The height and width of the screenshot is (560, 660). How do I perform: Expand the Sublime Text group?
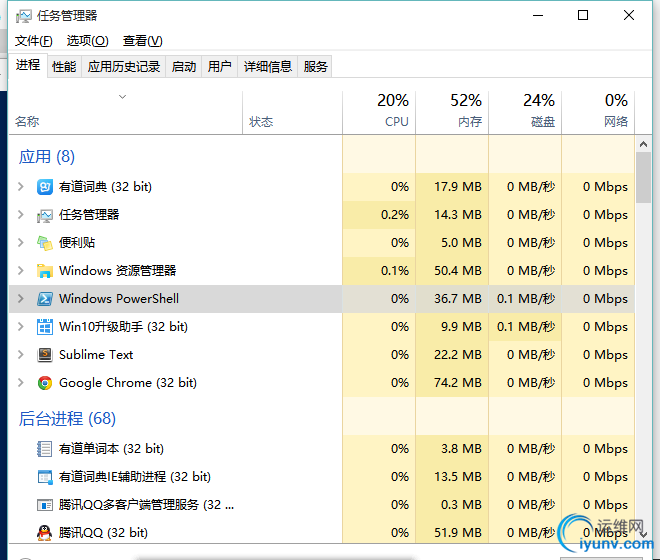pos(21,355)
